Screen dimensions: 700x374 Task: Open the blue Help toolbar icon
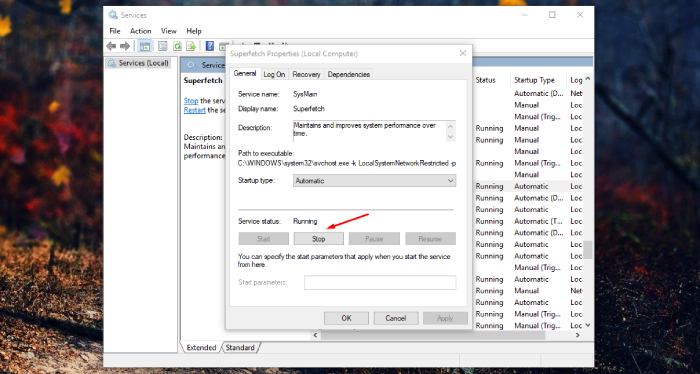tap(209, 46)
